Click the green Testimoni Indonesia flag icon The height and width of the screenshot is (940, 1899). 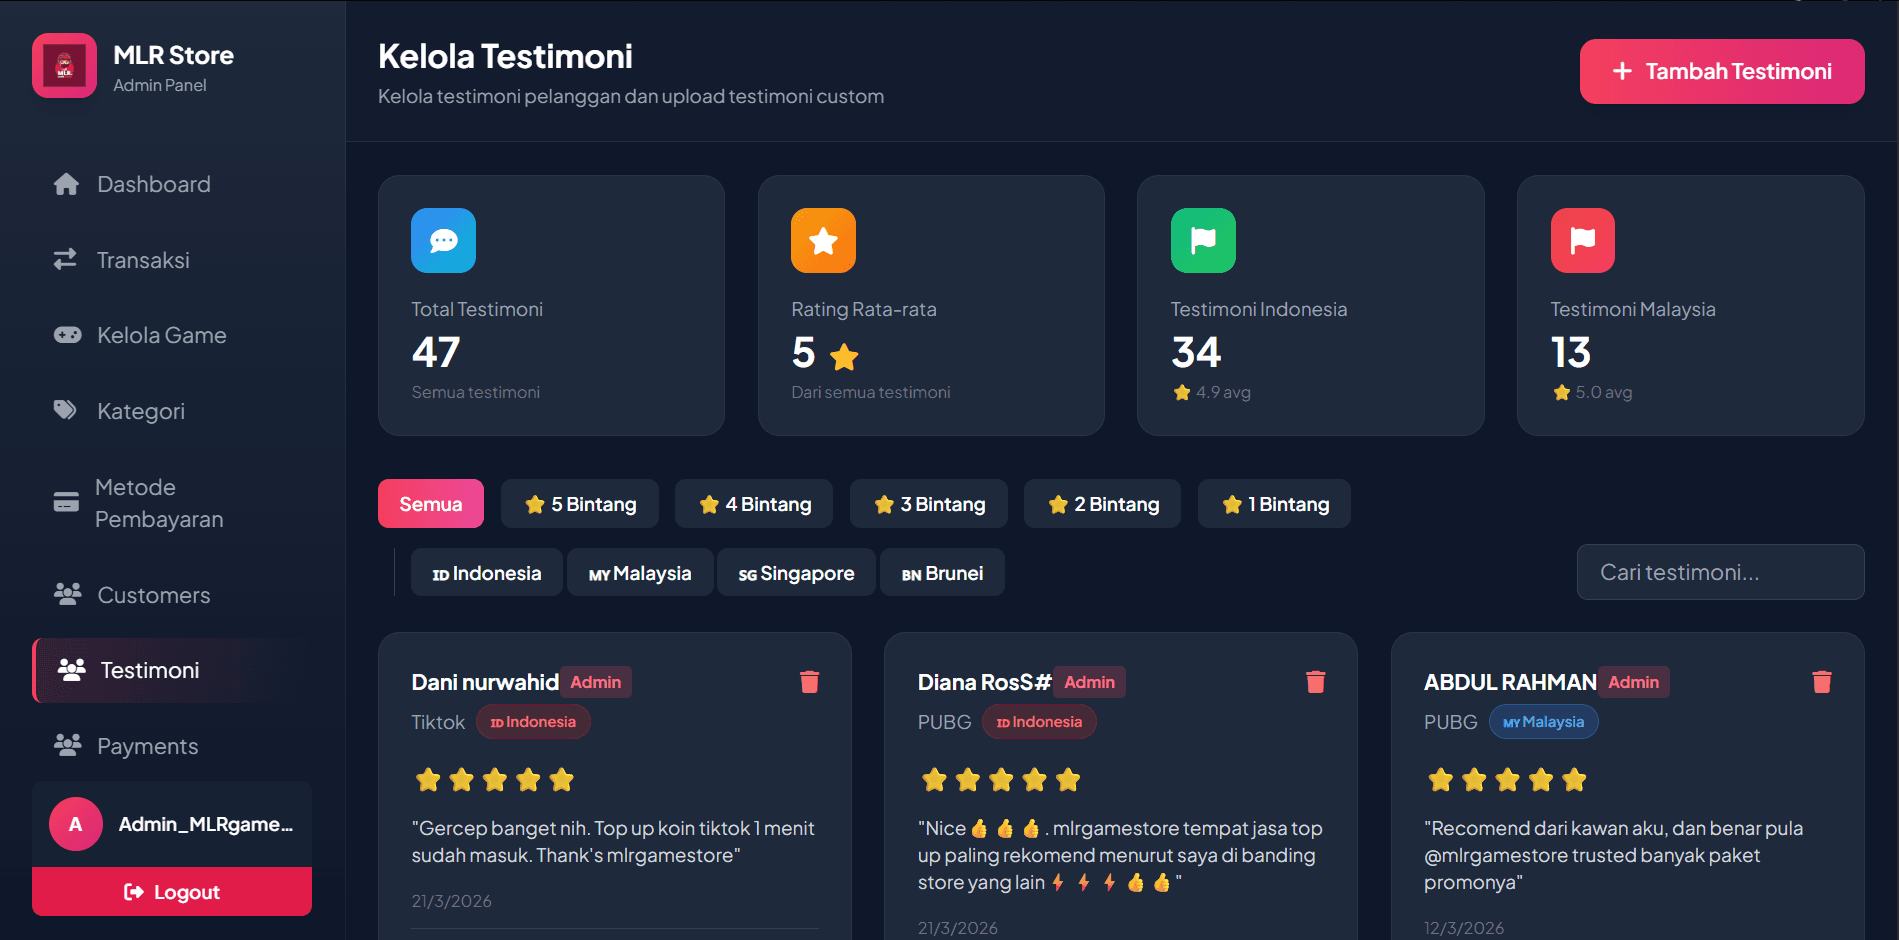(x=1203, y=241)
